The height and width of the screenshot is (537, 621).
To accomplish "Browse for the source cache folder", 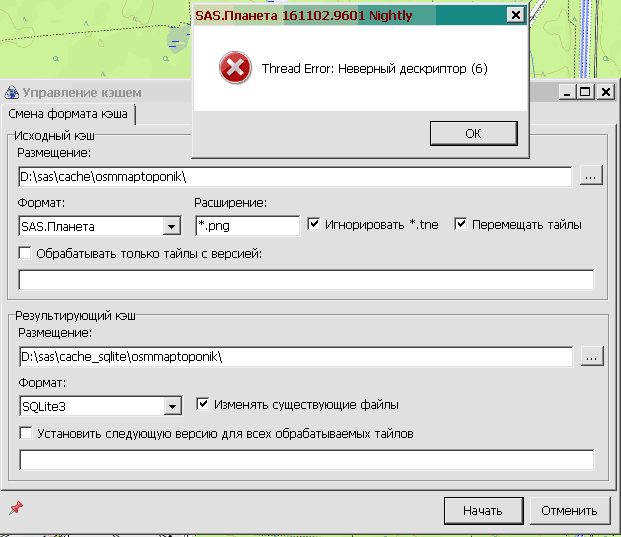I will click(591, 176).
